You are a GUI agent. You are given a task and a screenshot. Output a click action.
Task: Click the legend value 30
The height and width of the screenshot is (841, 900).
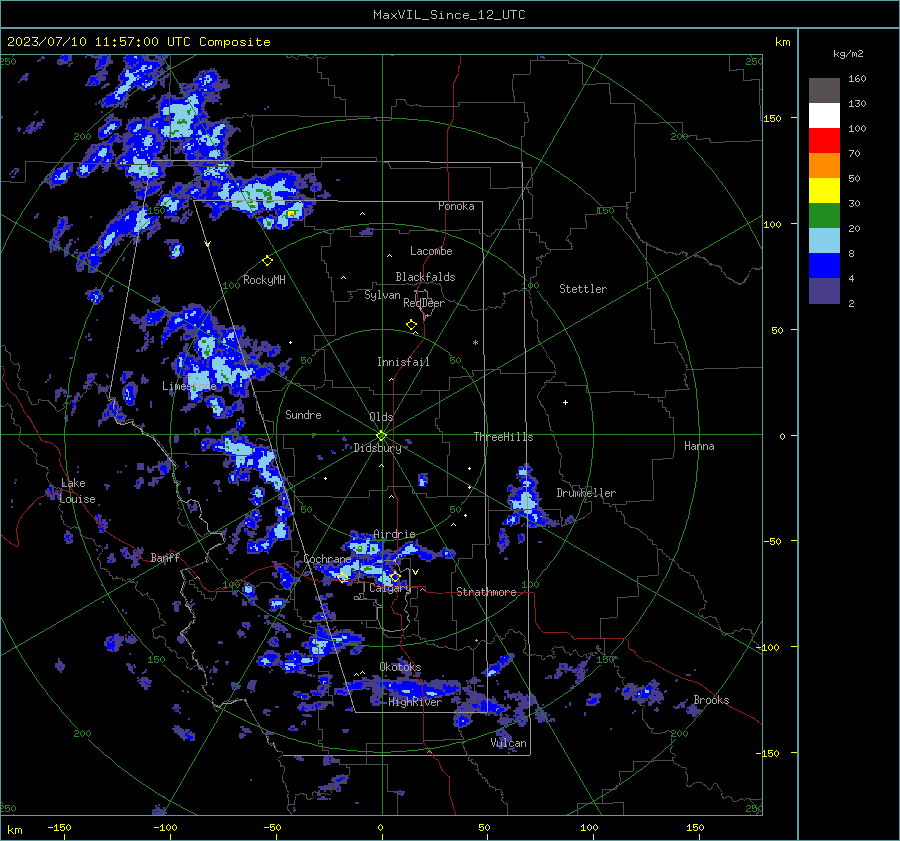tap(854, 204)
